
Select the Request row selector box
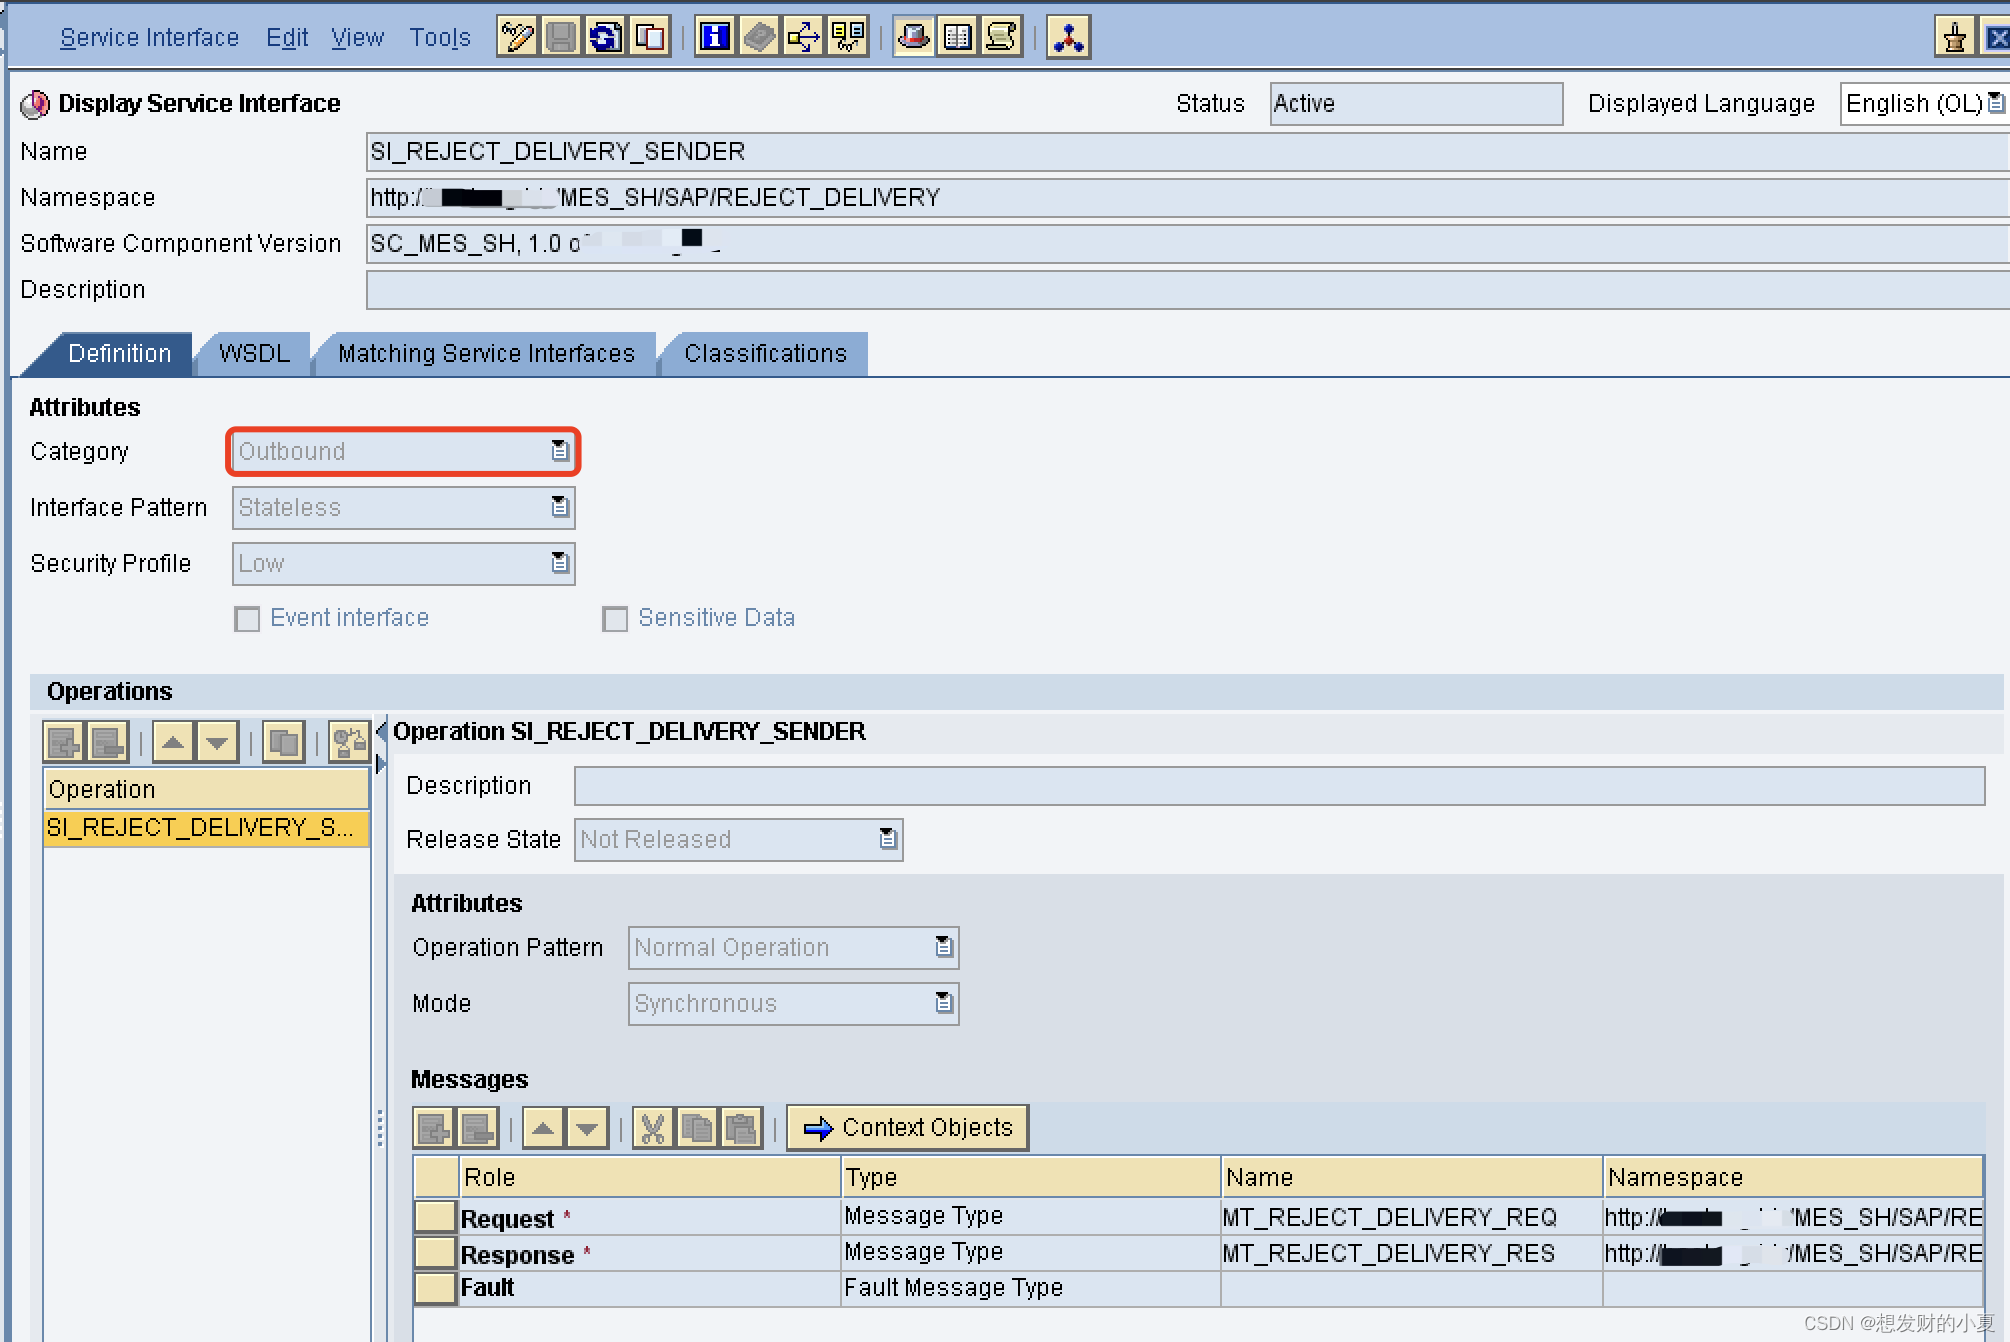[x=435, y=1217]
